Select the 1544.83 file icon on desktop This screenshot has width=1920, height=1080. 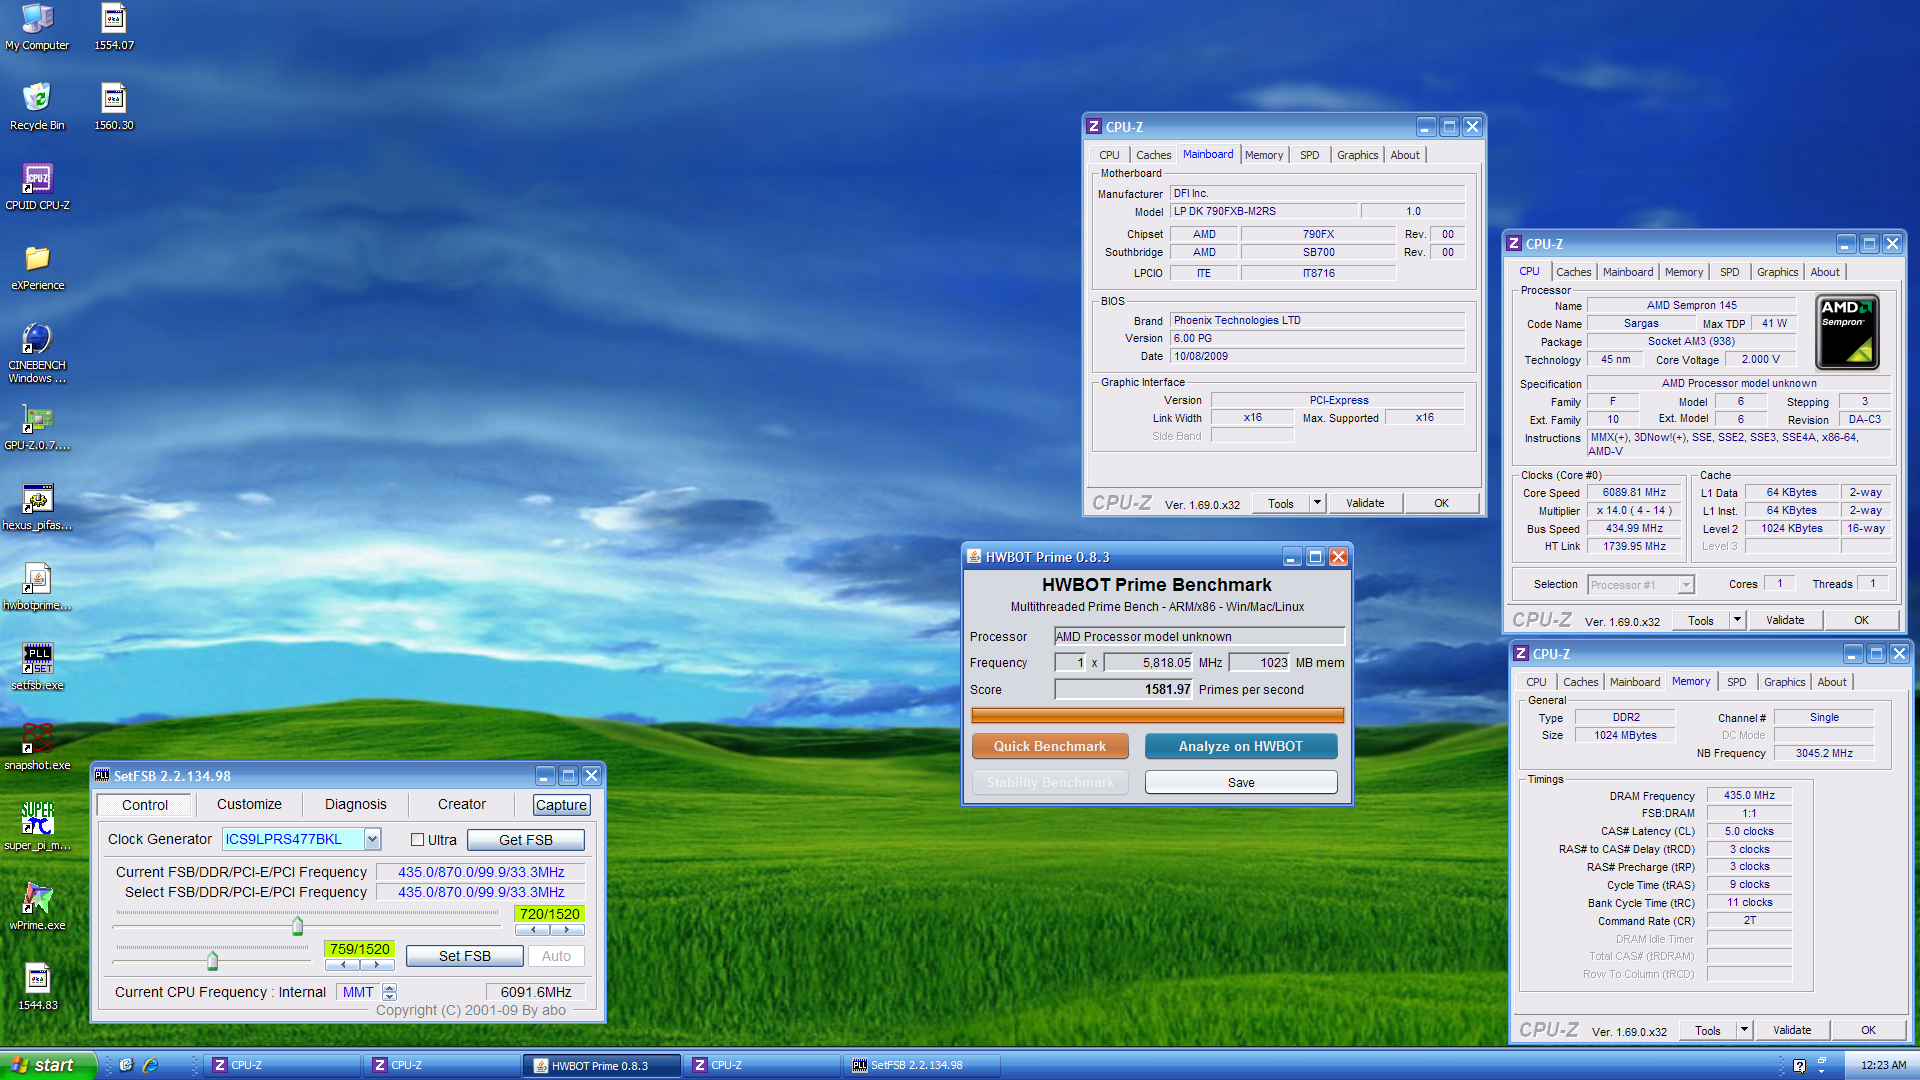[37, 987]
